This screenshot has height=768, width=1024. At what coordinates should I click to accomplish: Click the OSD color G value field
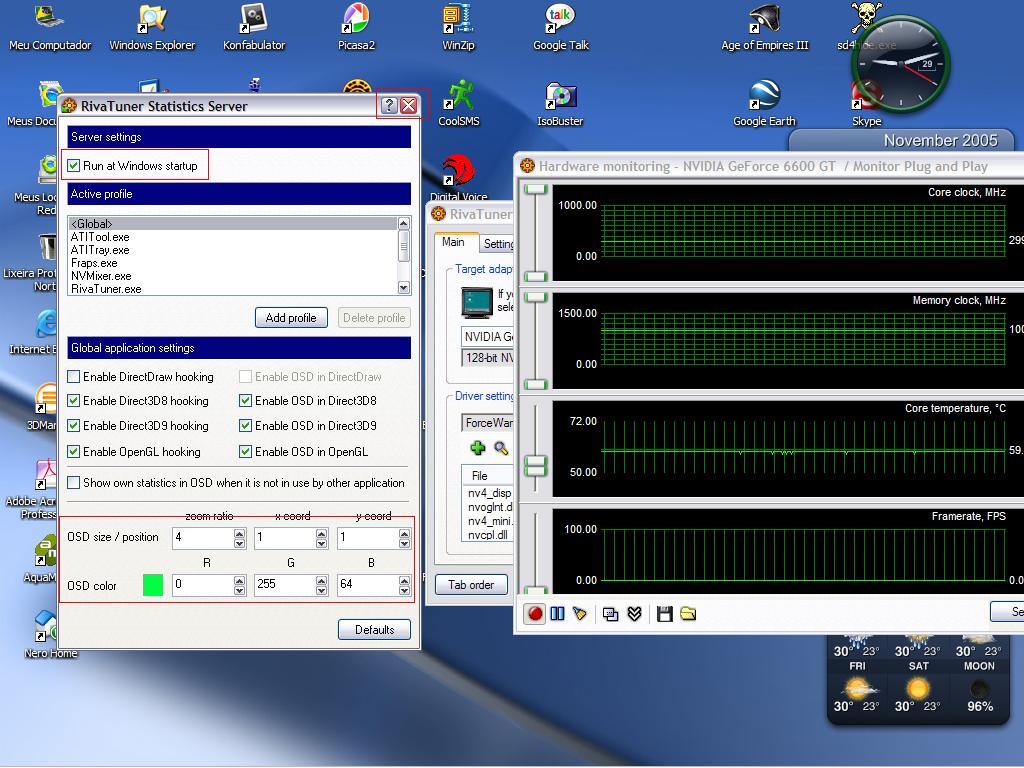285,584
